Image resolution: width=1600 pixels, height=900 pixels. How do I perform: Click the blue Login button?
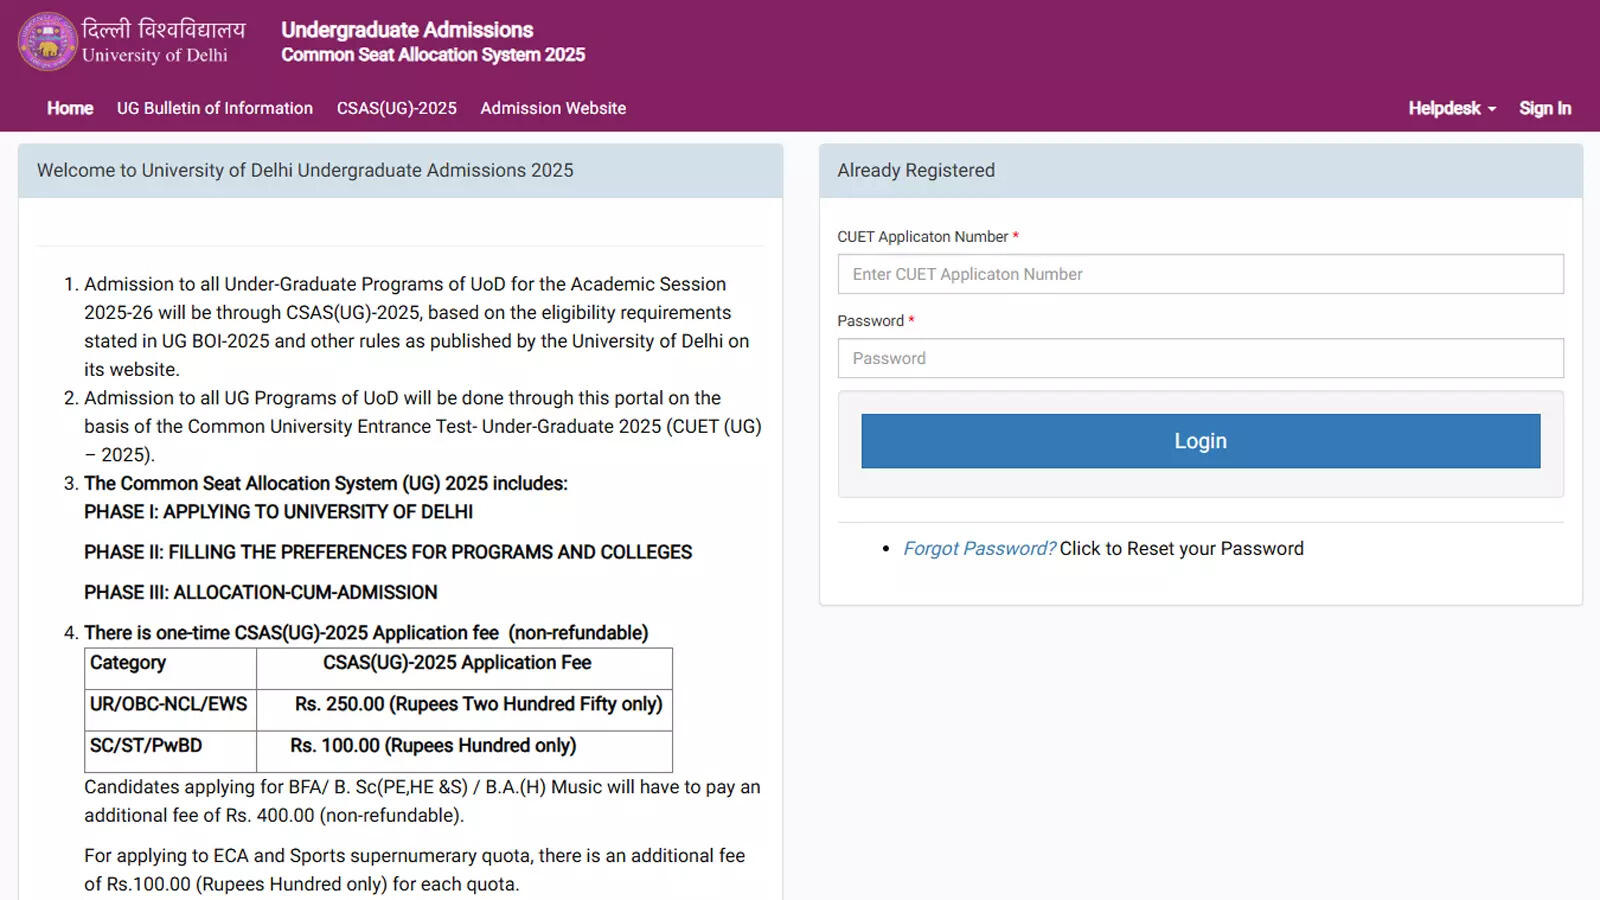pyautogui.click(x=1201, y=441)
